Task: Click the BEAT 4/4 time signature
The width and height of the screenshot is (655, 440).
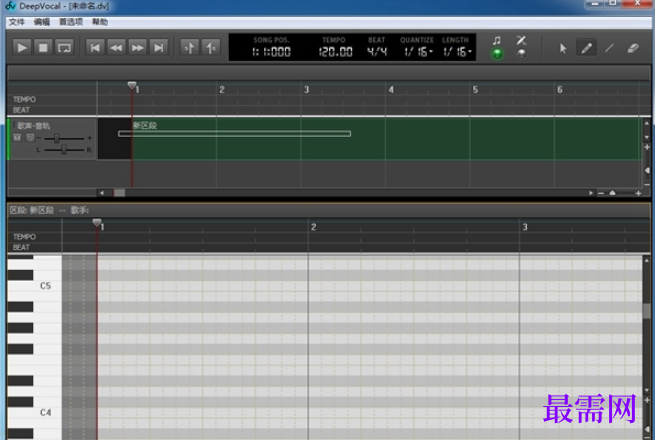Action: [x=377, y=52]
